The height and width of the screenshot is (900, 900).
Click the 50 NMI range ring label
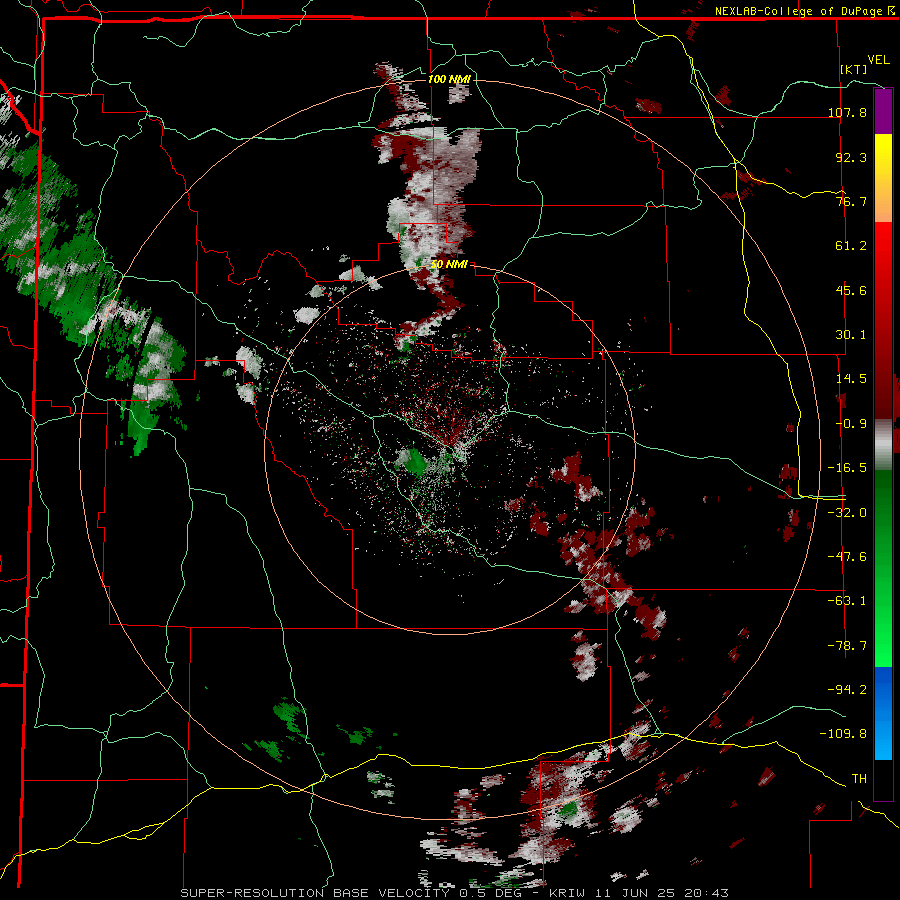tap(449, 265)
